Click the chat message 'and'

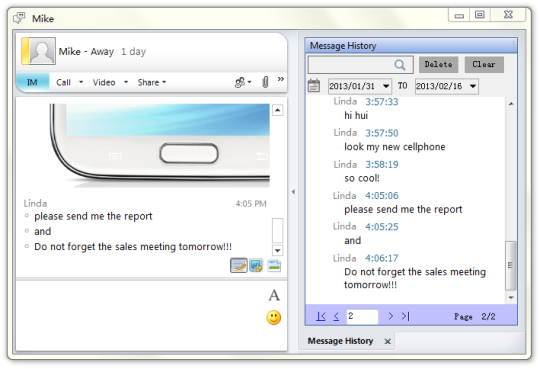tap(43, 231)
